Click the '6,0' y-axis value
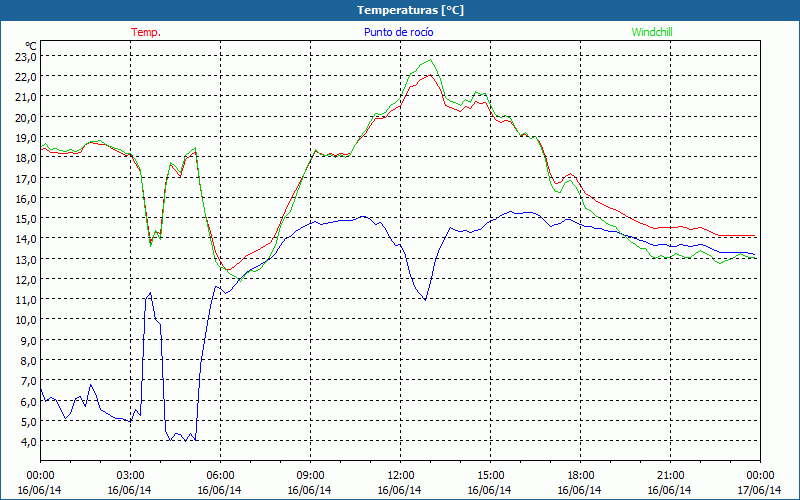Viewport: 800px width, 500px height. (x=29, y=401)
